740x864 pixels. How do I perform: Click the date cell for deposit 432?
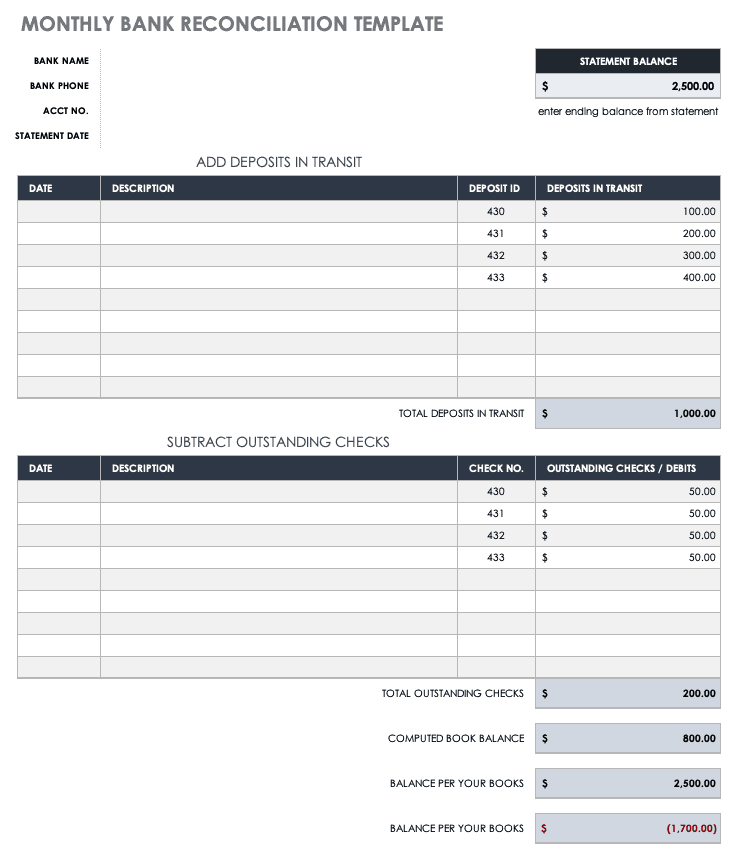(59, 256)
